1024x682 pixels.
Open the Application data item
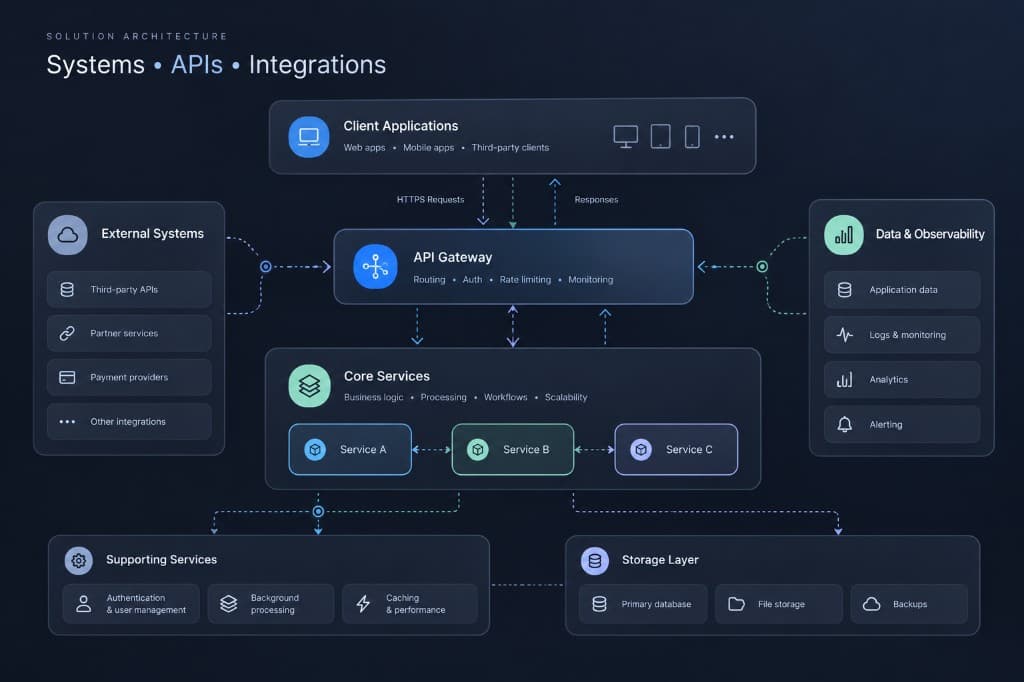(902, 289)
